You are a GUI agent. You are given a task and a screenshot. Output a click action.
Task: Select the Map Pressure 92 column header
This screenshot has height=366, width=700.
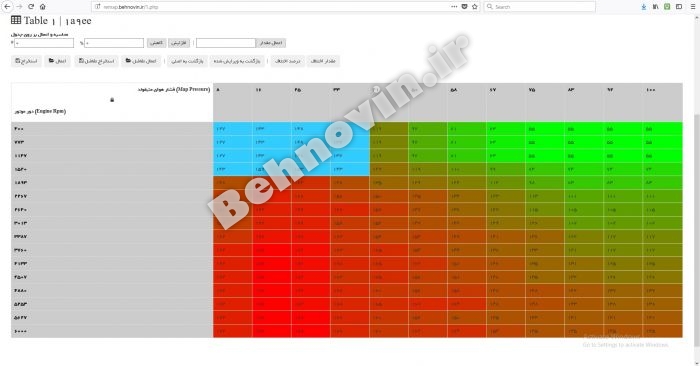click(x=623, y=102)
